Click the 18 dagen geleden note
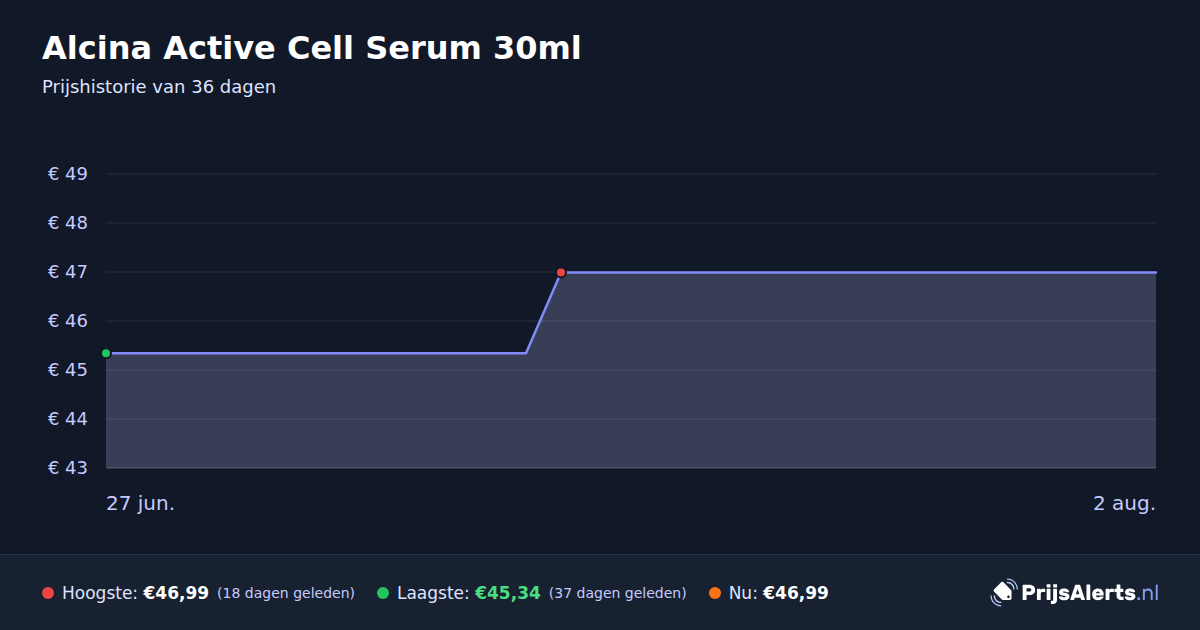 click(x=286, y=593)
